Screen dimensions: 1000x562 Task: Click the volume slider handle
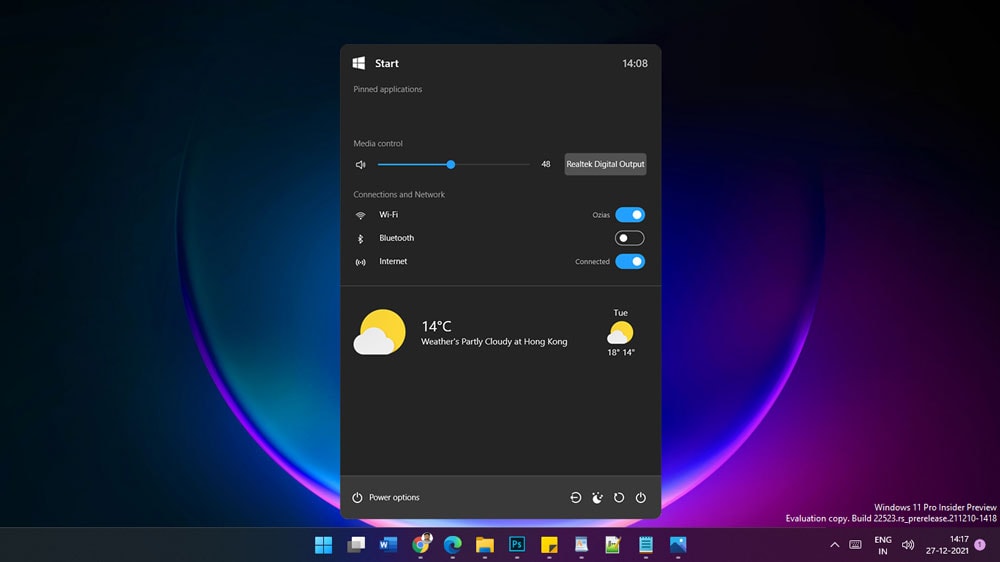(x=451, y=165)
